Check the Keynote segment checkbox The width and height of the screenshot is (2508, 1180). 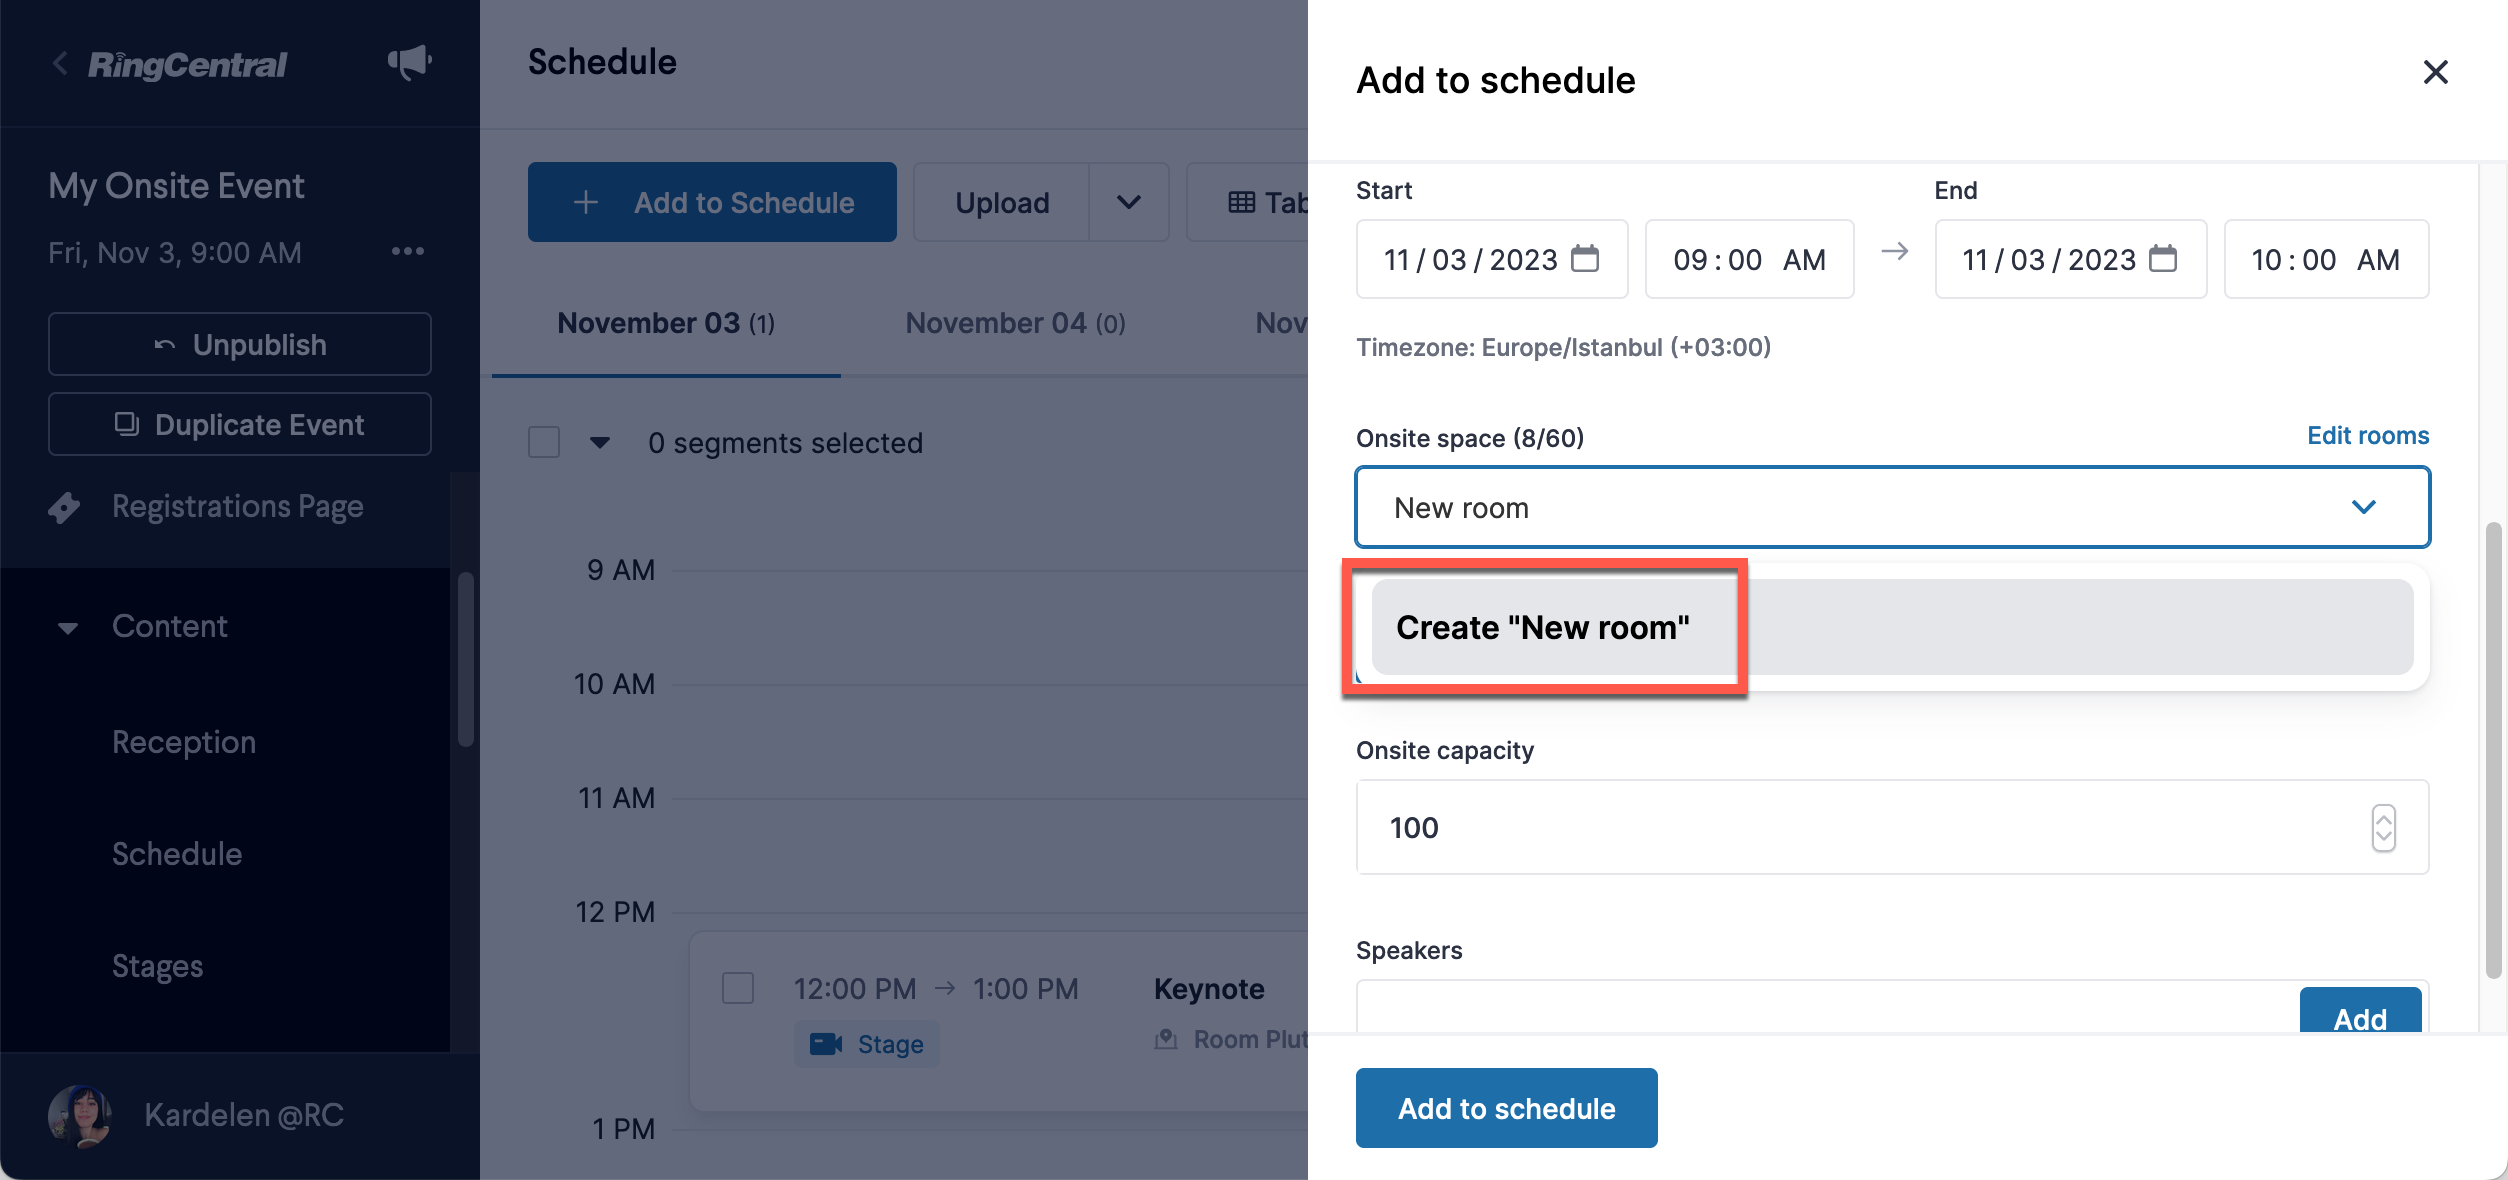pos(738,988)
